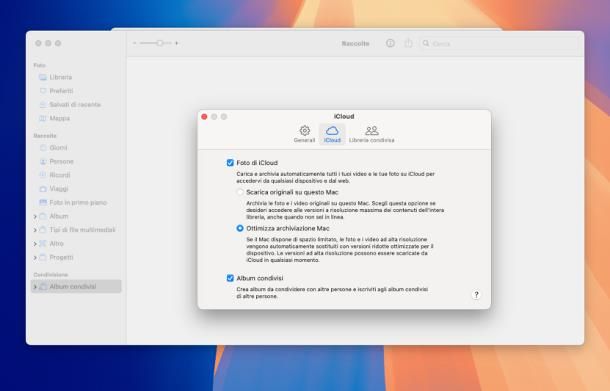Click the Persone icon in sidebar
This screenshot has width=610, height=391.
[43, 161]
